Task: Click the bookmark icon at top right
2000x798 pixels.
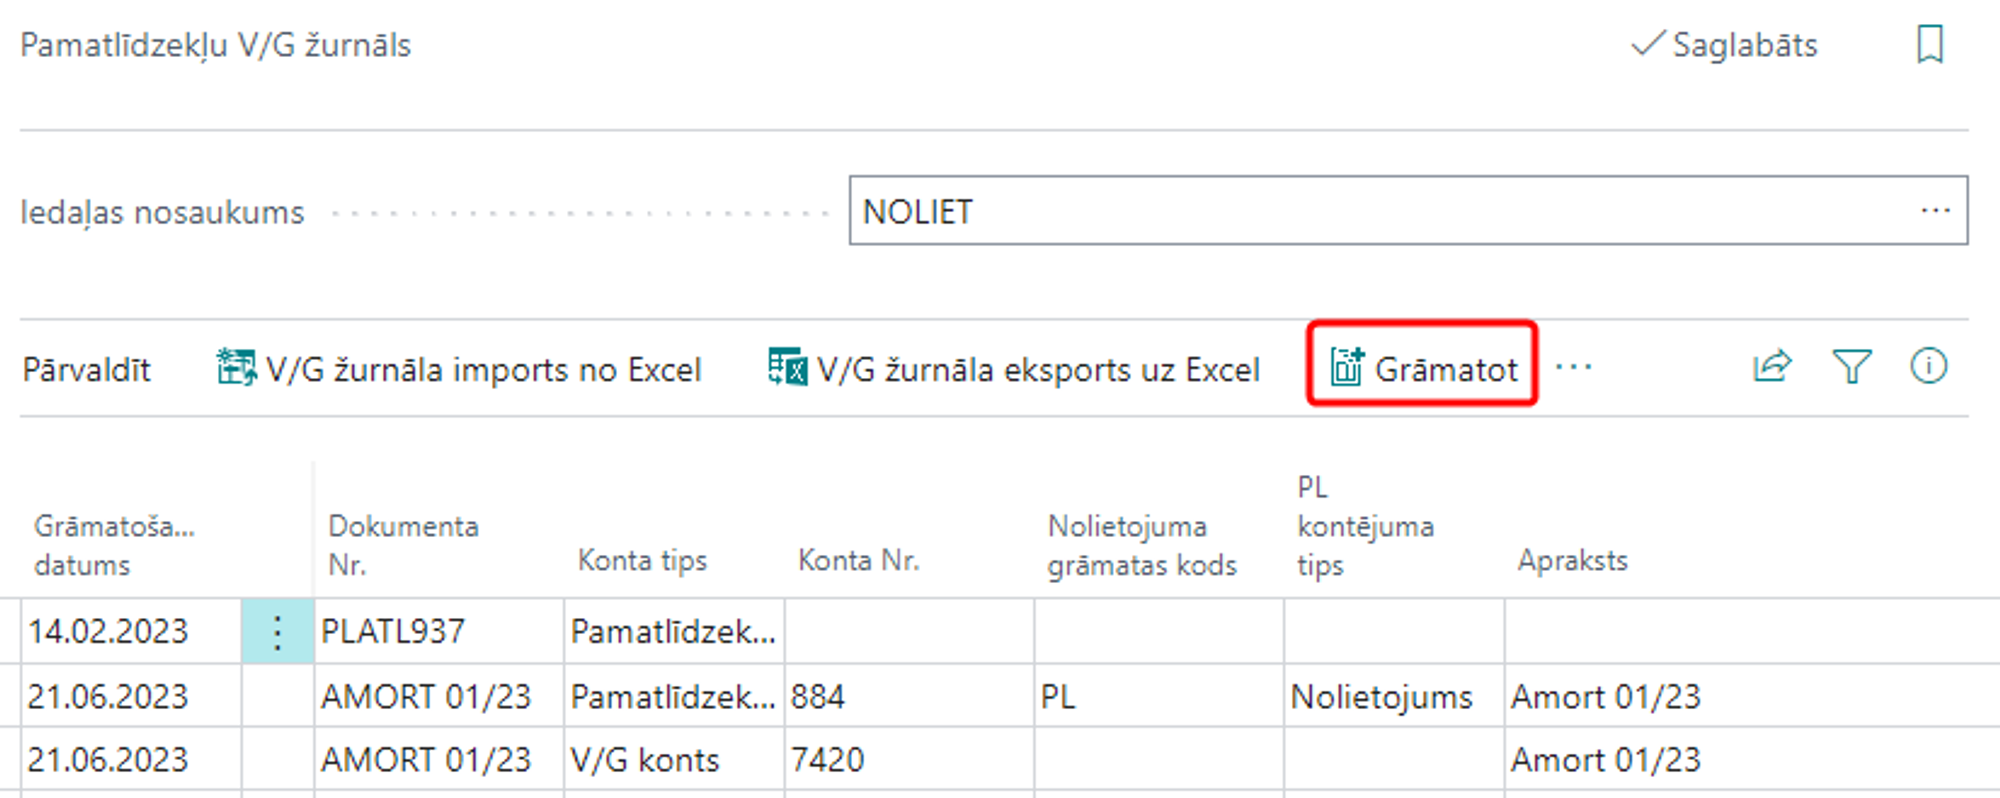Action: (x=1929, y=45)
